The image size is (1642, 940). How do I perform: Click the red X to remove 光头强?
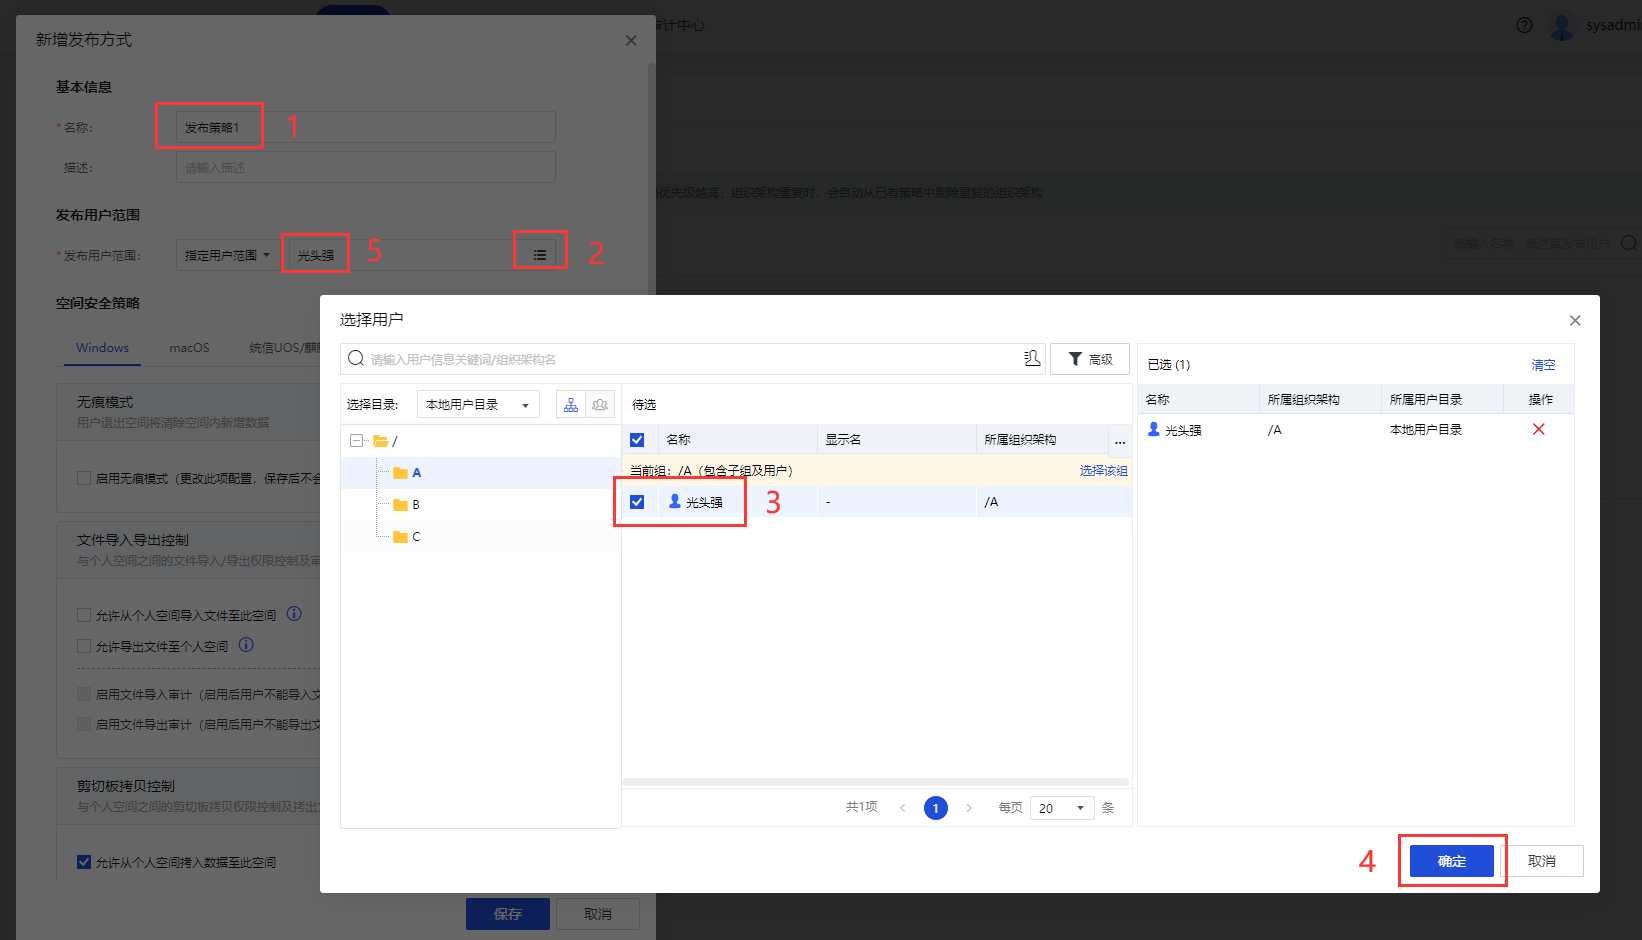tap(1538, 430)
